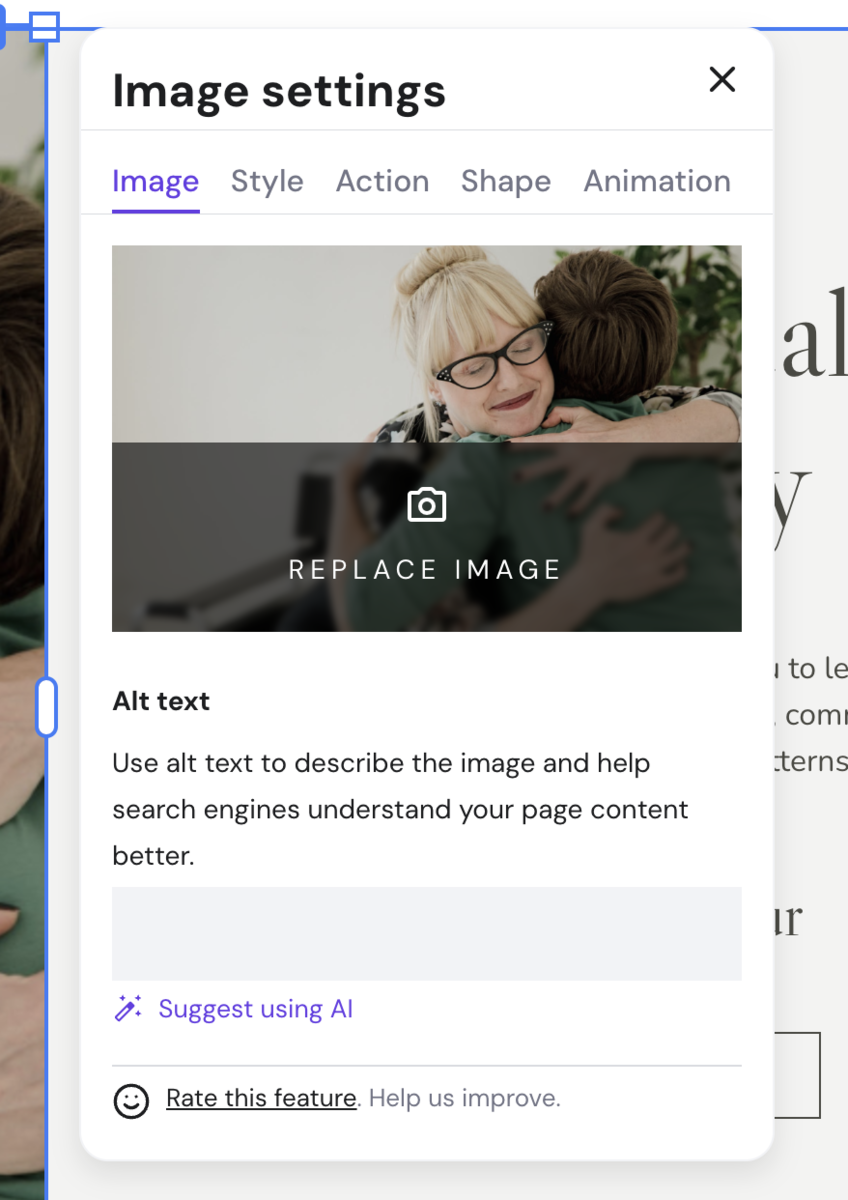Open the Rate this feature link
This screenshot has height=1200, width=848.
(261, 1098)
